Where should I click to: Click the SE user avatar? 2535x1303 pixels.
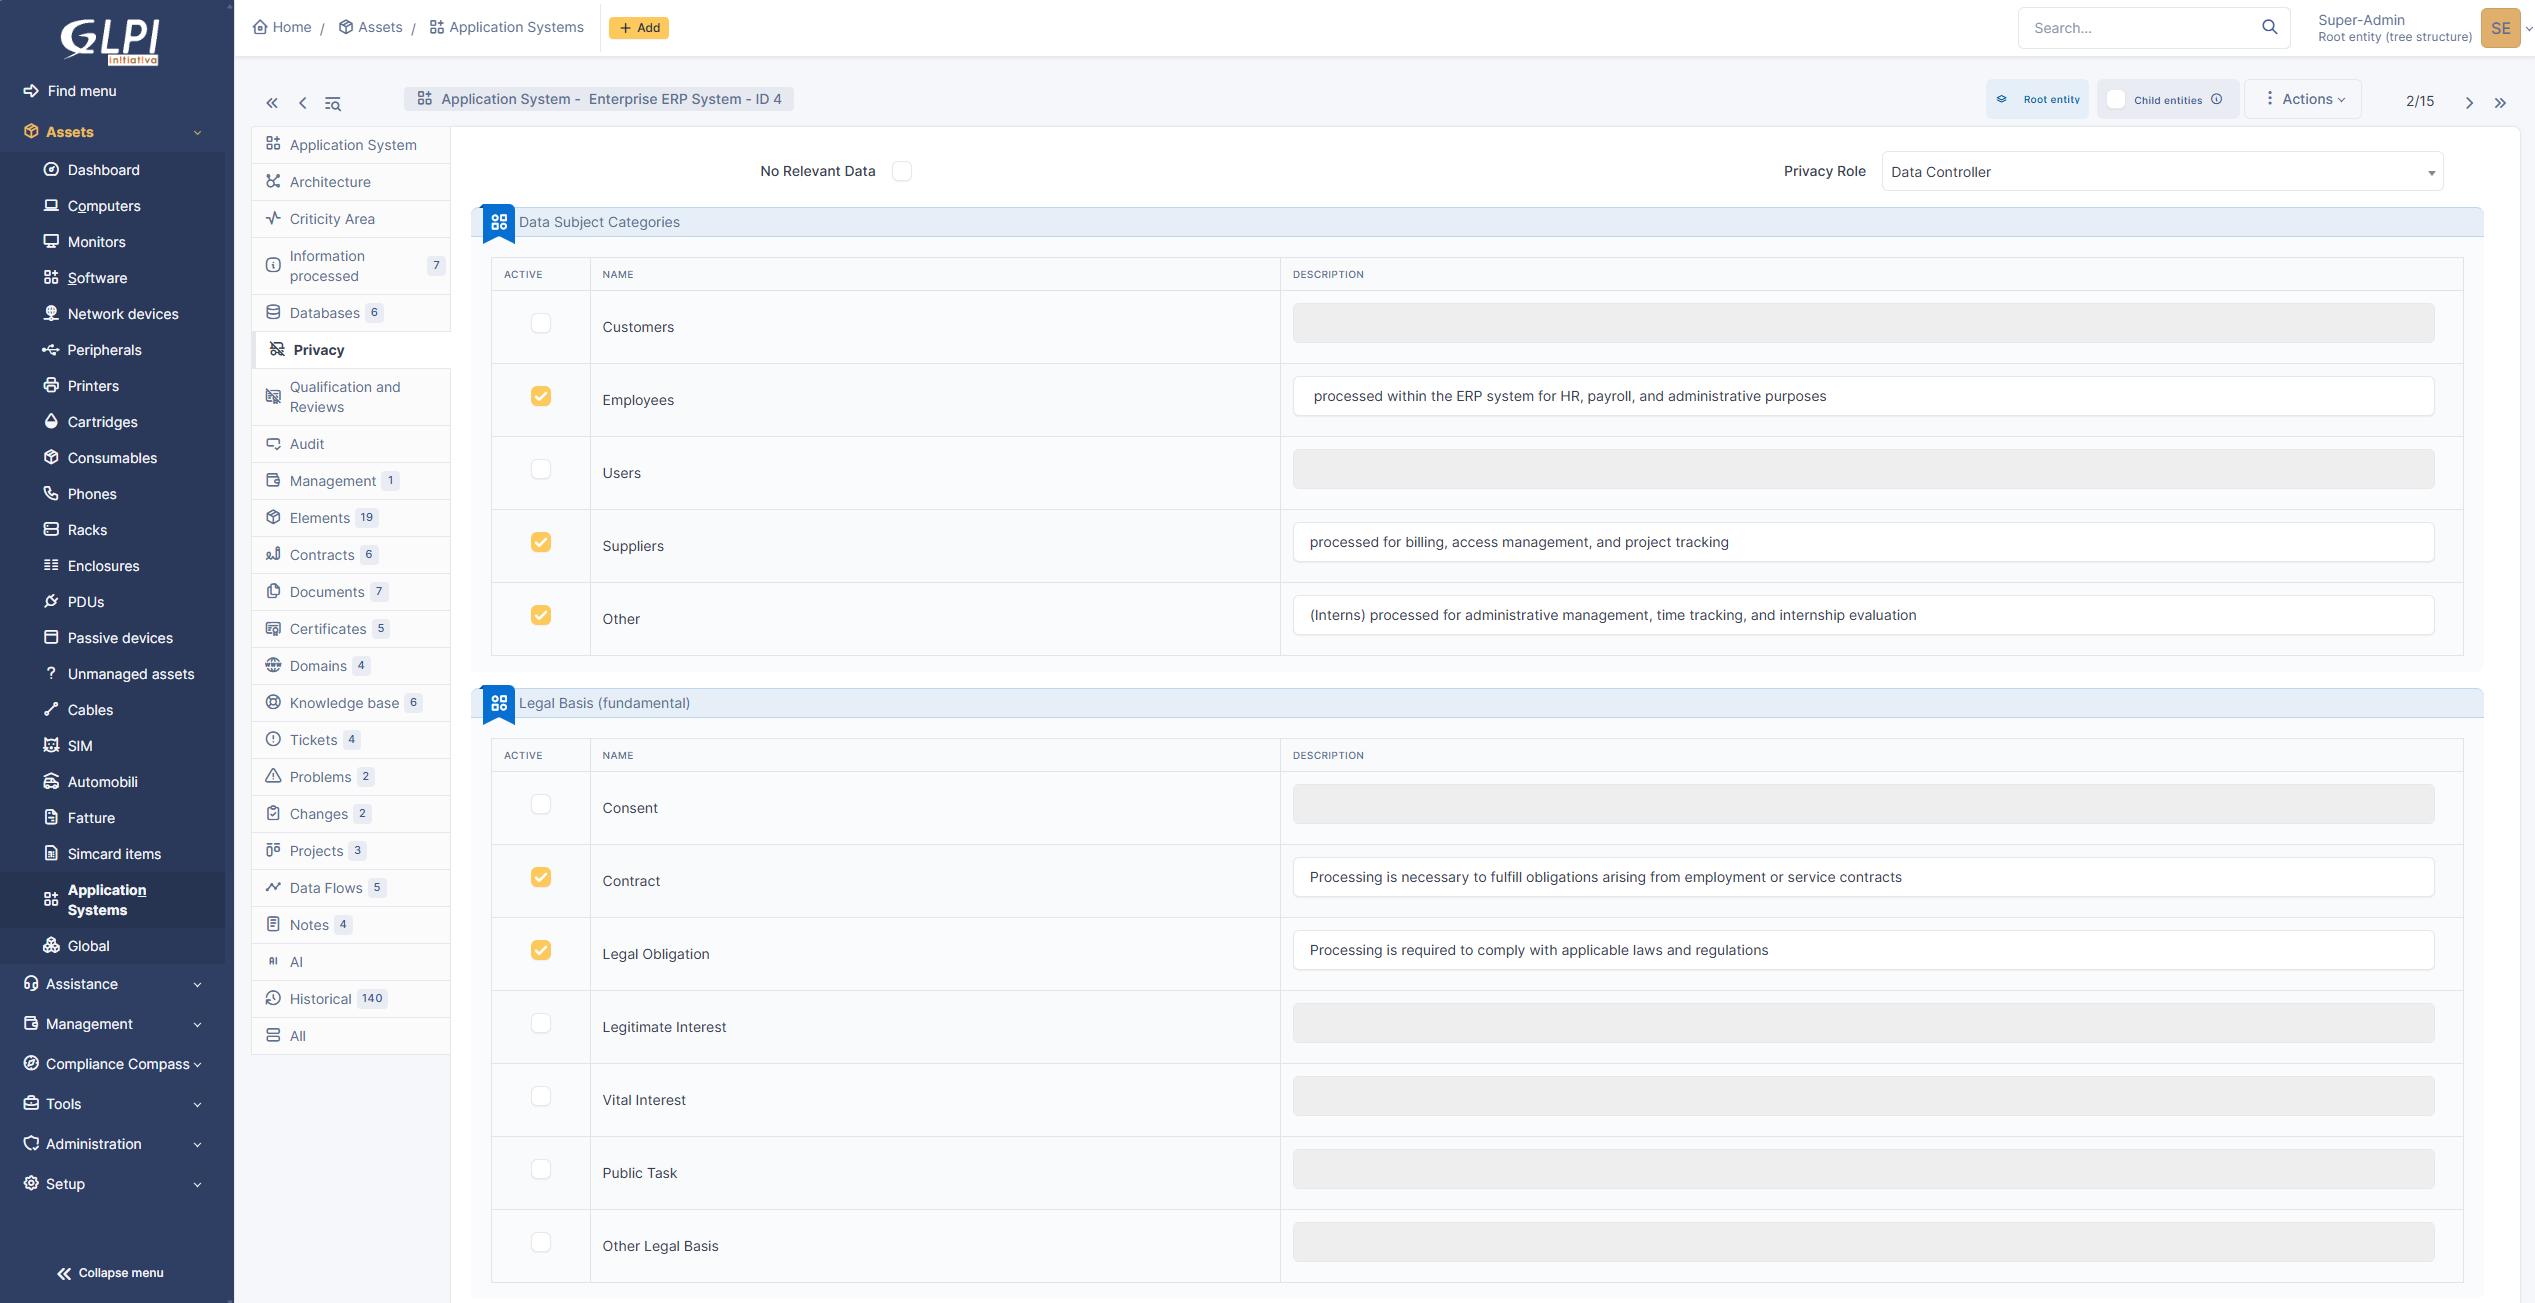click(x=2501, y=28)
